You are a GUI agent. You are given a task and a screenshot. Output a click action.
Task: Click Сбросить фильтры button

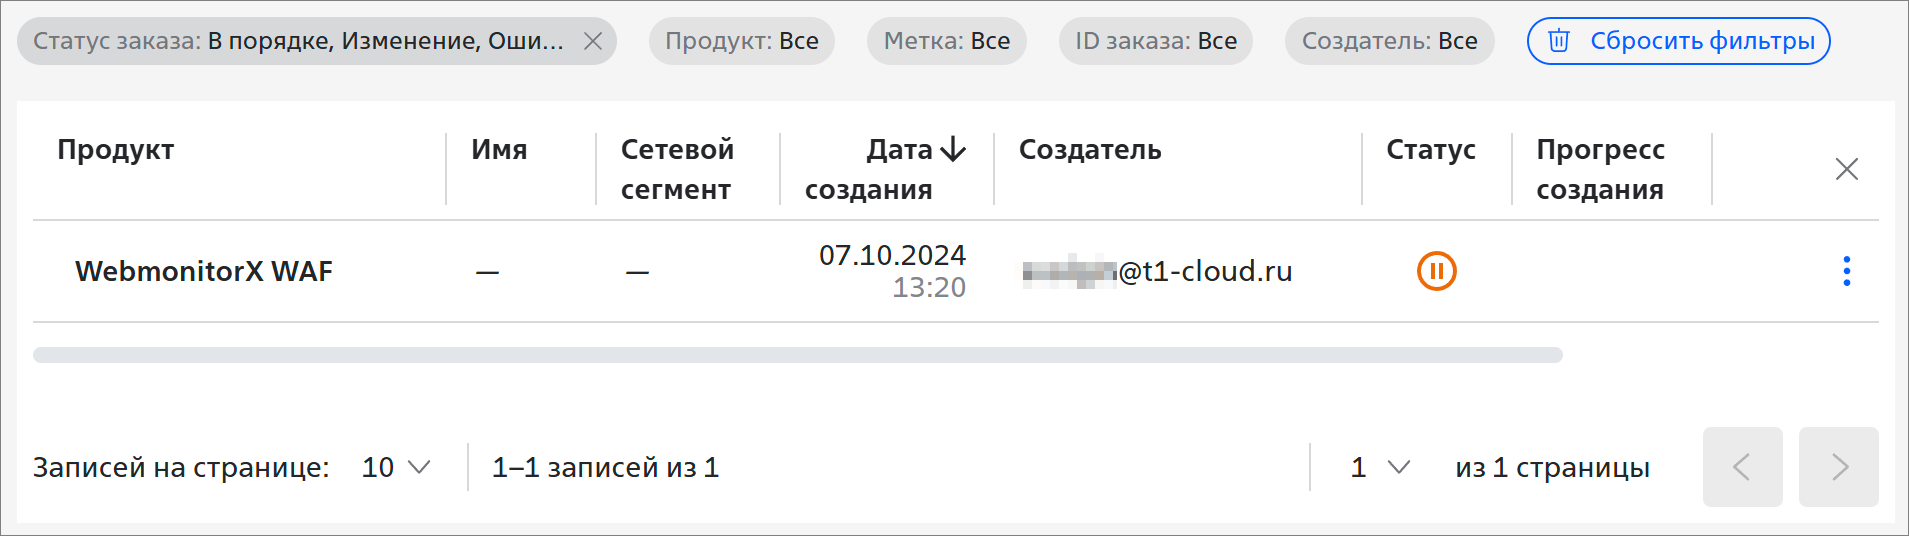click(1679, 41)
